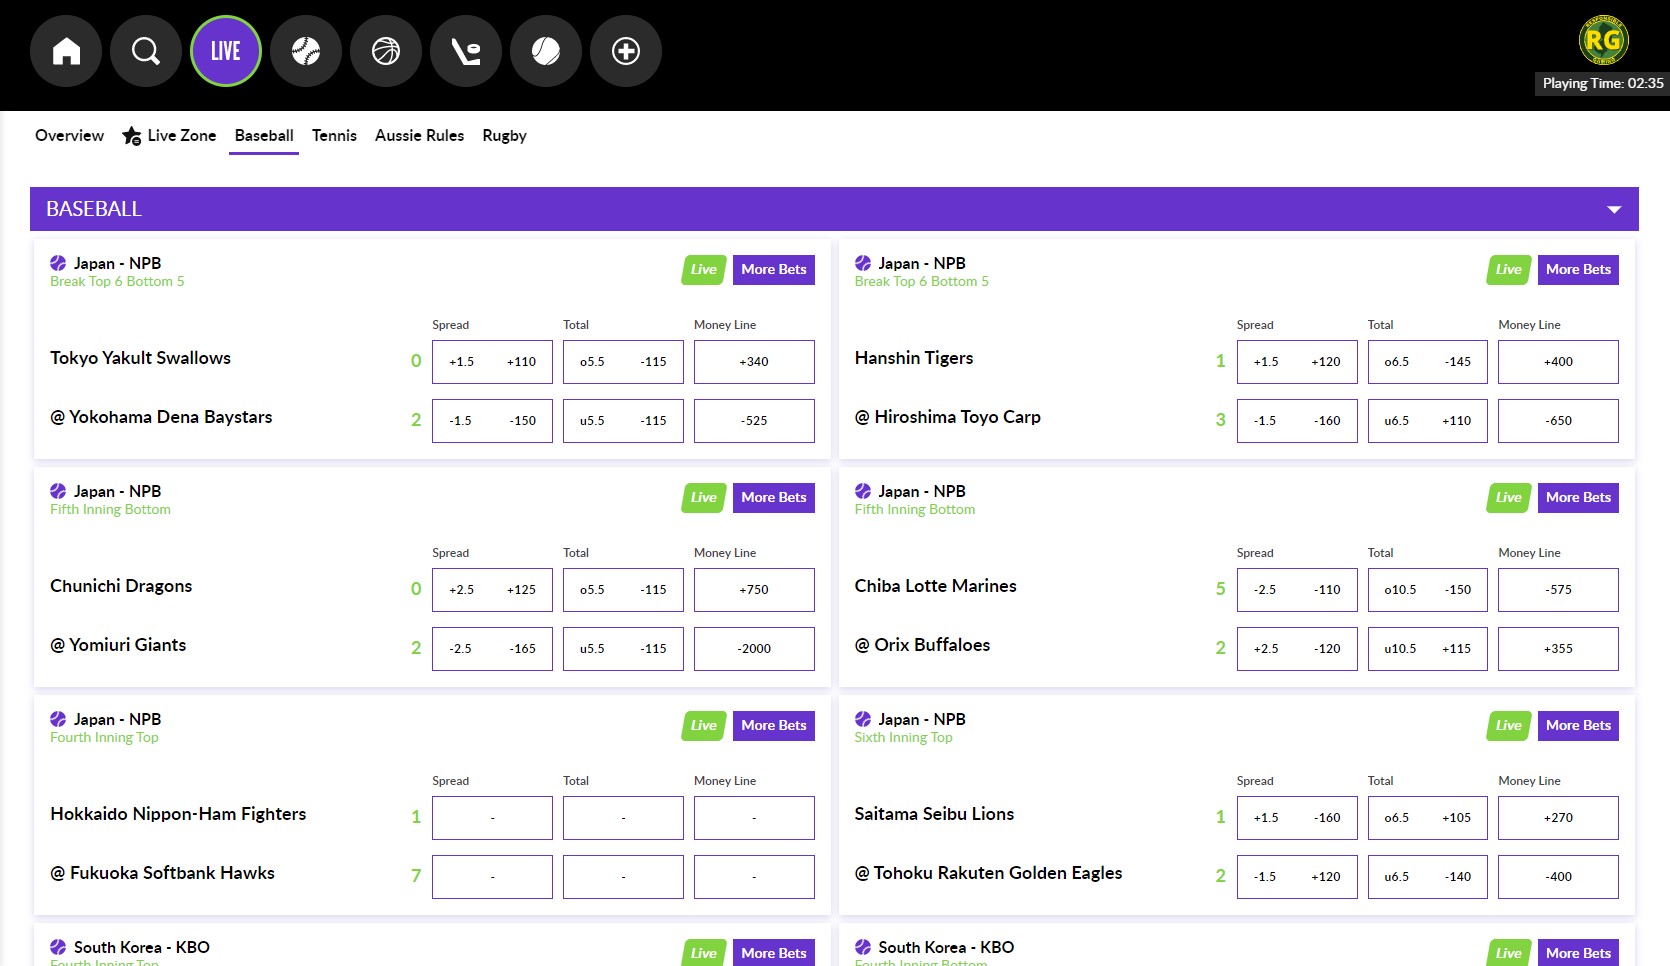Collapse the BASEBALL section arrow
This screenshot has height=966, width=1670.
click(x=1613, y=209)
